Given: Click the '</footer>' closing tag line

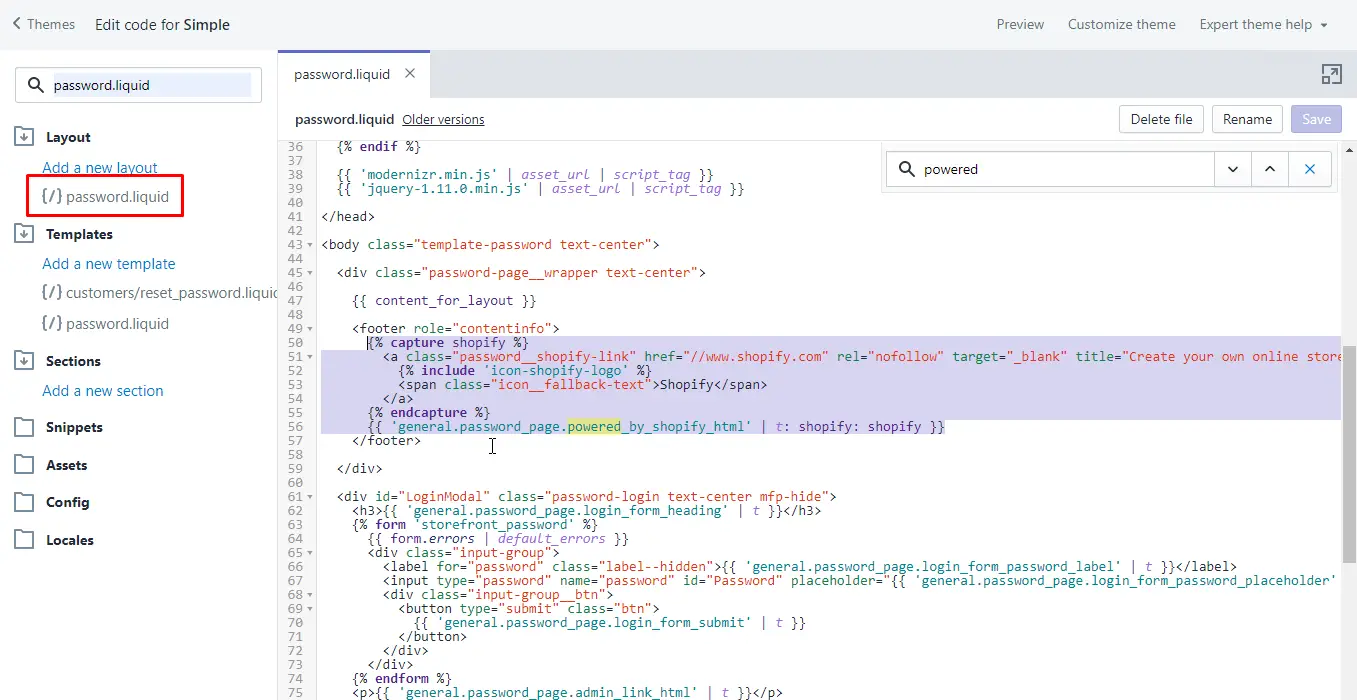Looking at the screenshot, I should tap(387, 440).
